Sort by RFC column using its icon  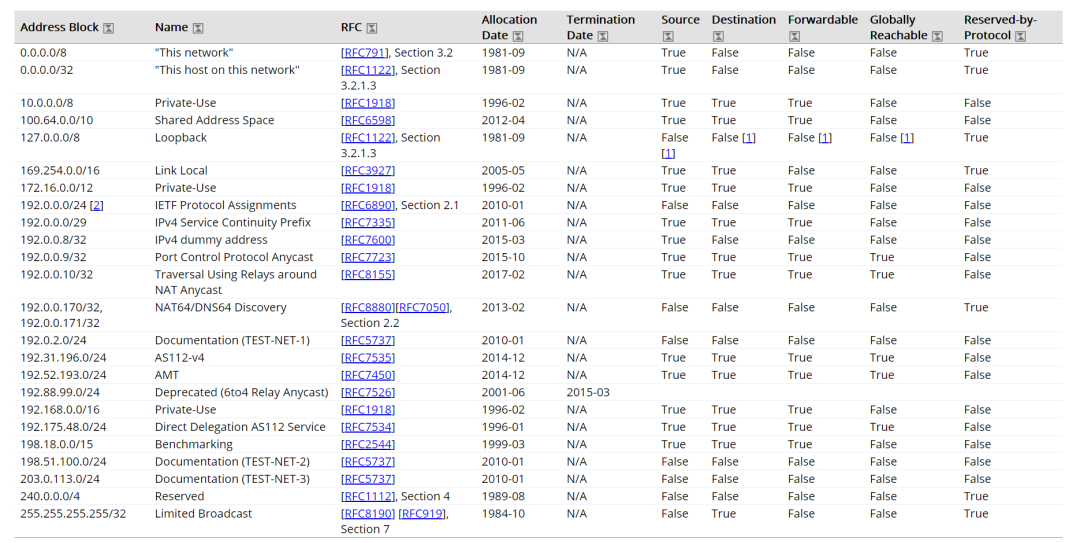pos(372,28)
